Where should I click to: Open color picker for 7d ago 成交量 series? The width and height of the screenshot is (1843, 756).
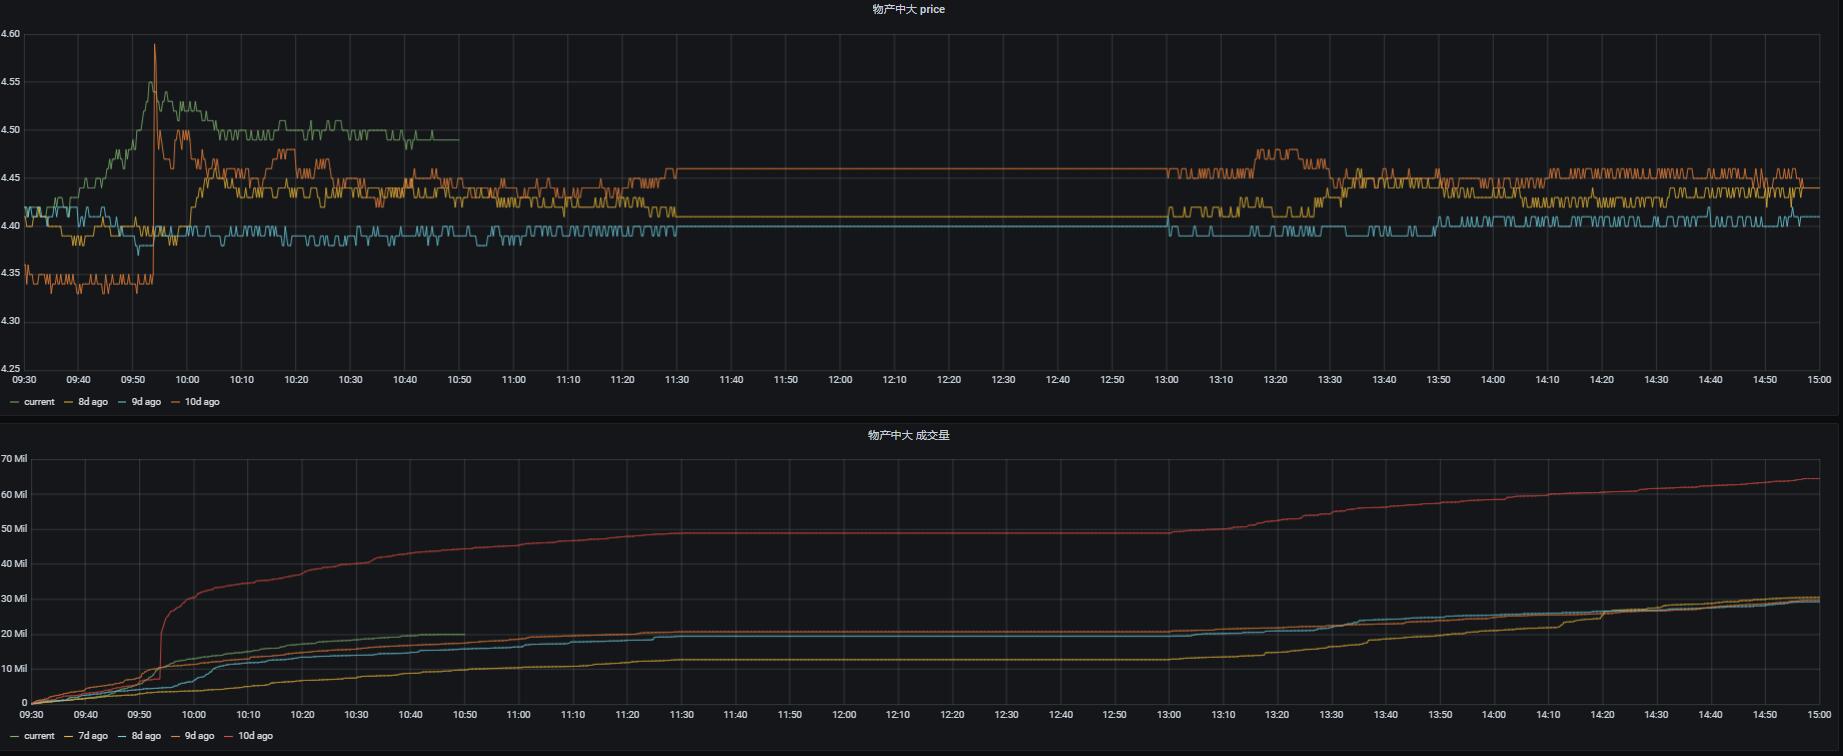[x=69, y=736]
